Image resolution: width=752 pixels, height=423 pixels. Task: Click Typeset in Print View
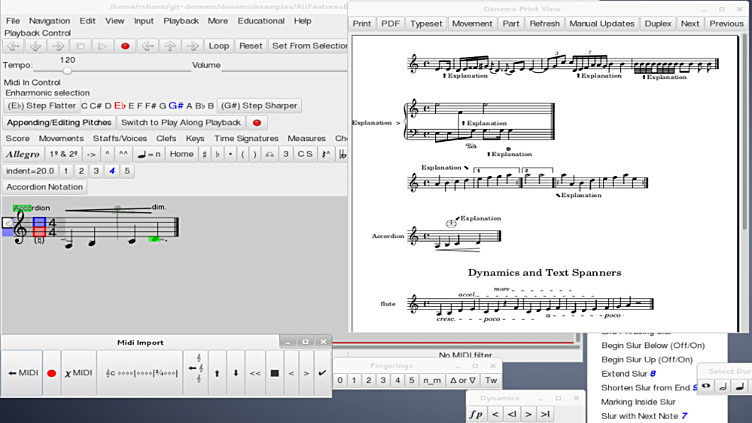point(425,23)
